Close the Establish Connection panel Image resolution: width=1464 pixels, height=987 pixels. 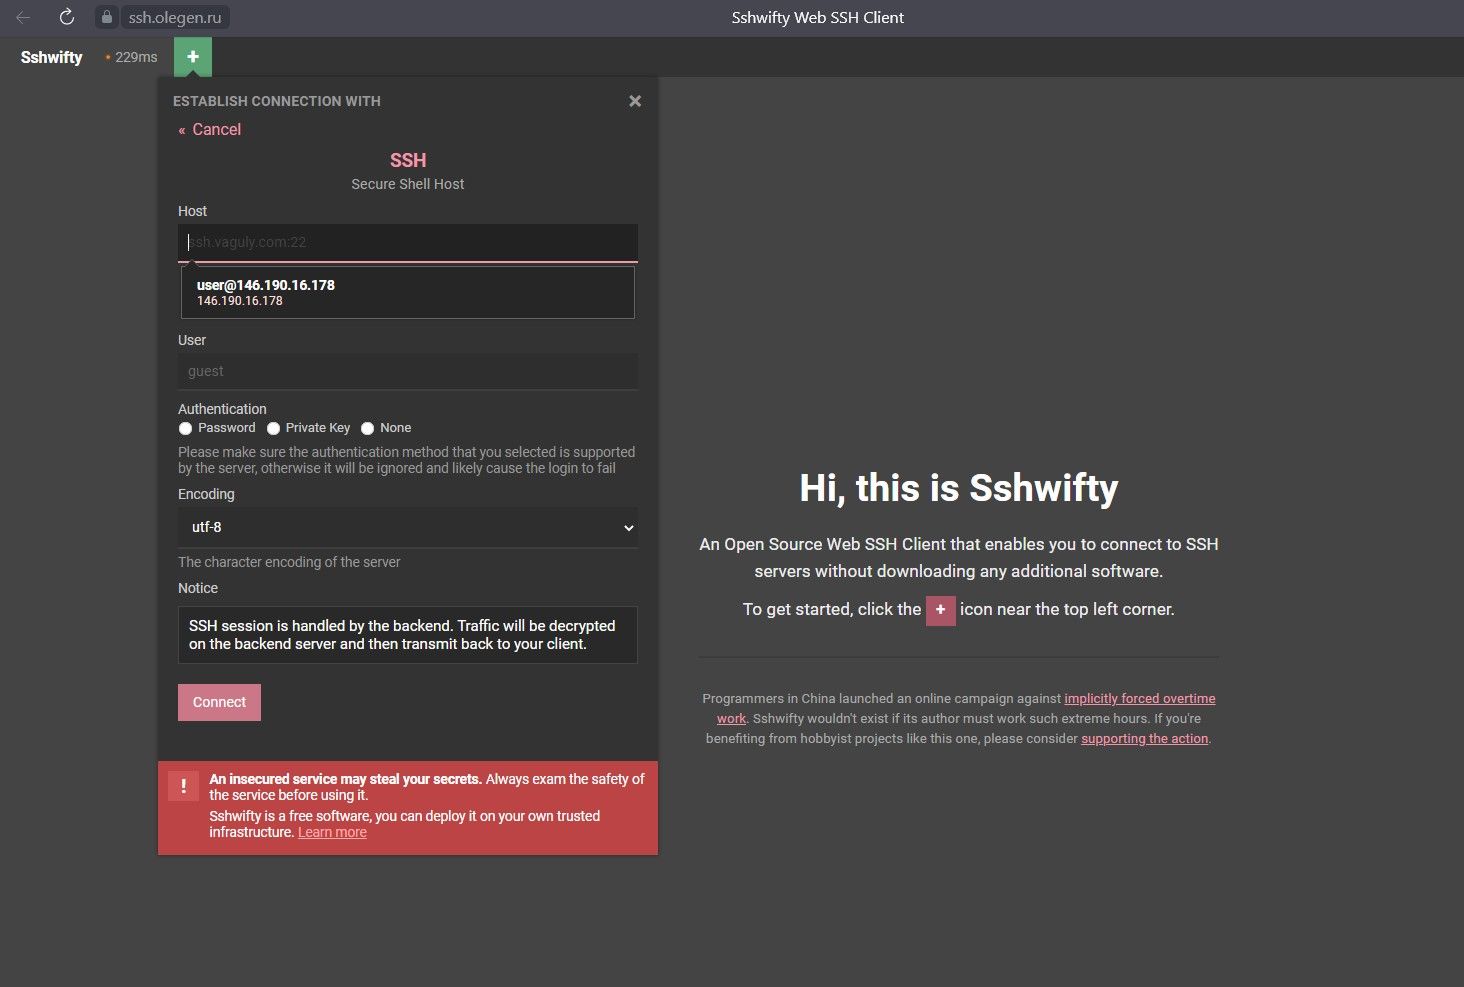coord(635,101)
